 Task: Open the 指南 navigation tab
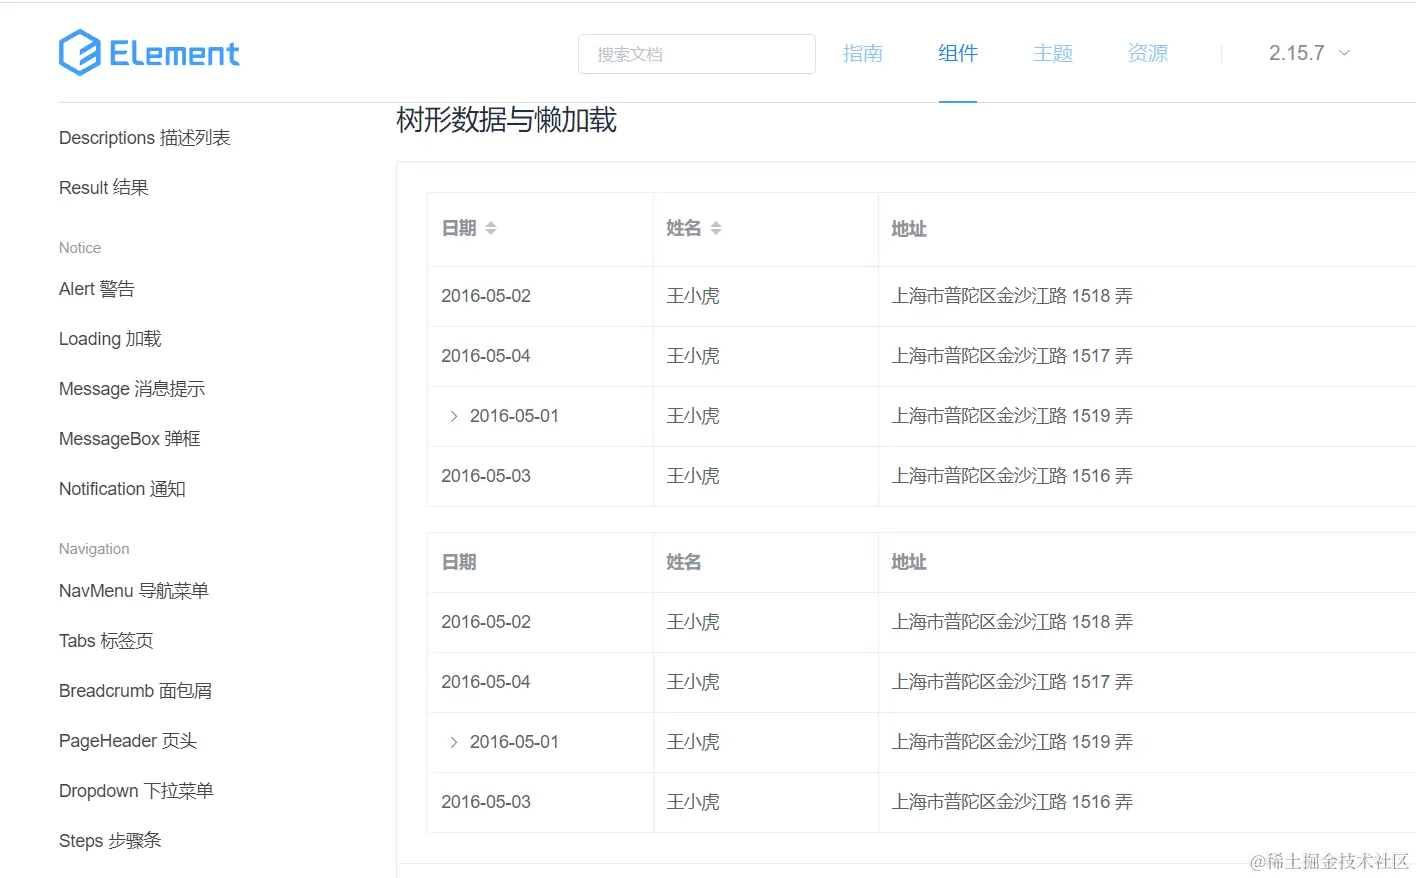point(862,53)
